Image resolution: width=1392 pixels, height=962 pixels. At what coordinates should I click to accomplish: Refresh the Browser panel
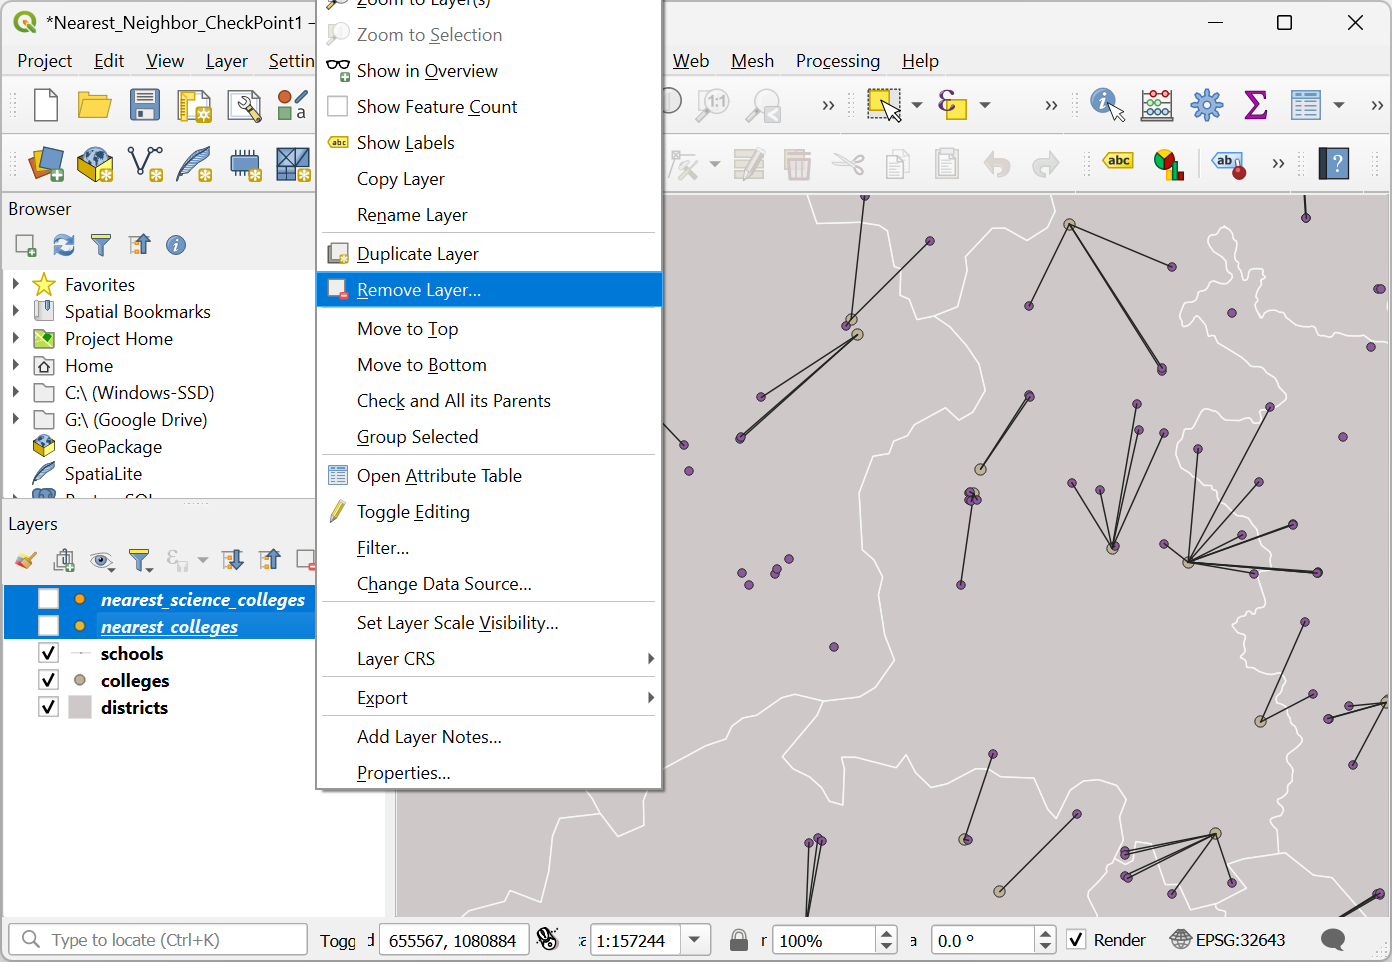63,245
